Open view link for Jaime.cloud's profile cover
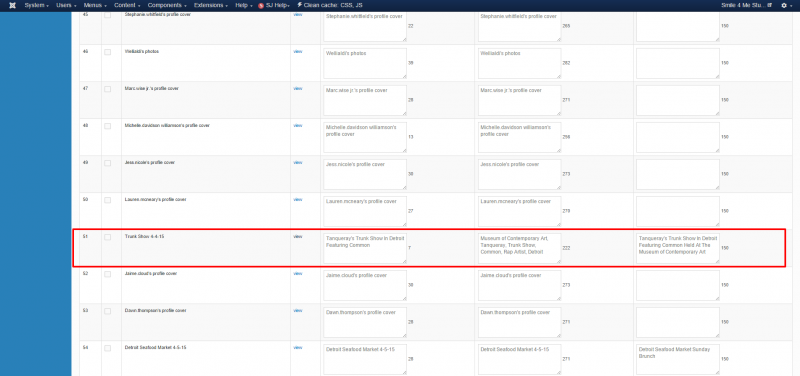This screenshot has height=376, width=800. click(297, 273)
